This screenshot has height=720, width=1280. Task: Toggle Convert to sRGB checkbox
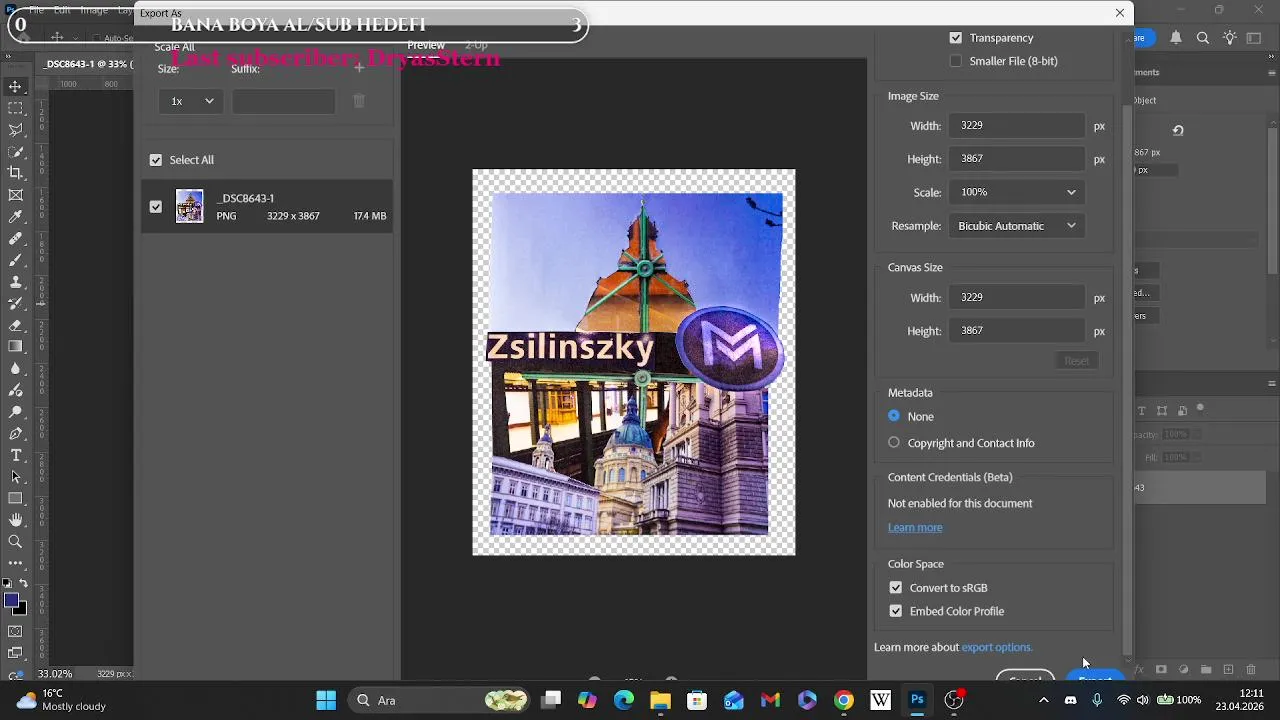(895, 588)
